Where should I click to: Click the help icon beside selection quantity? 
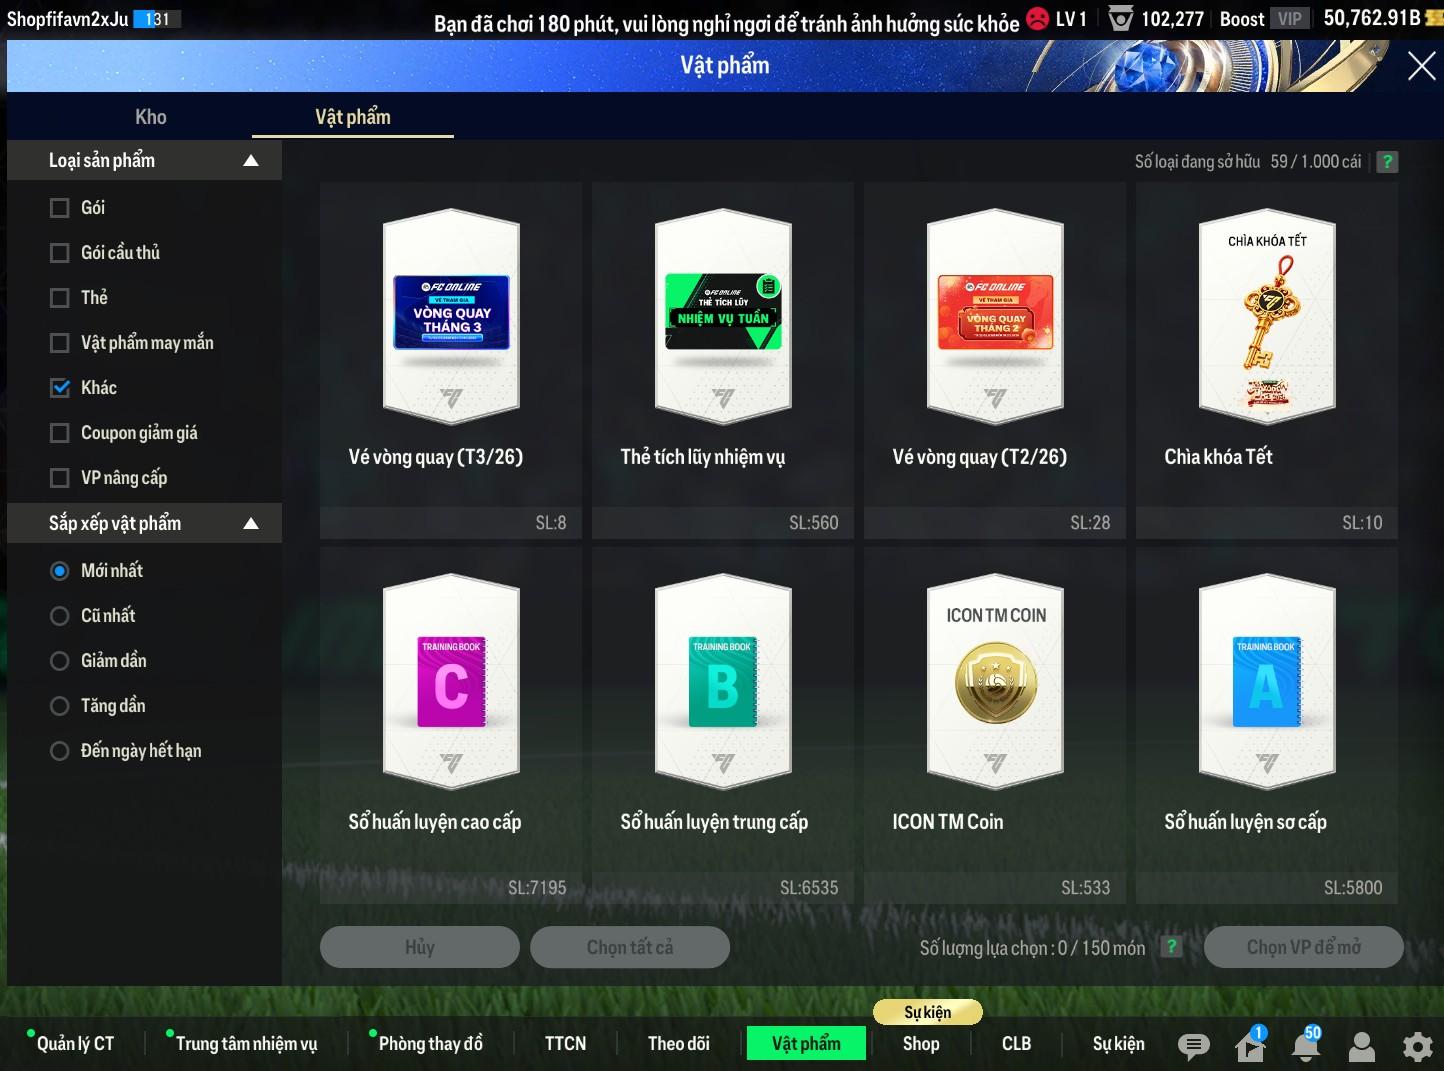pos(1171,947)
